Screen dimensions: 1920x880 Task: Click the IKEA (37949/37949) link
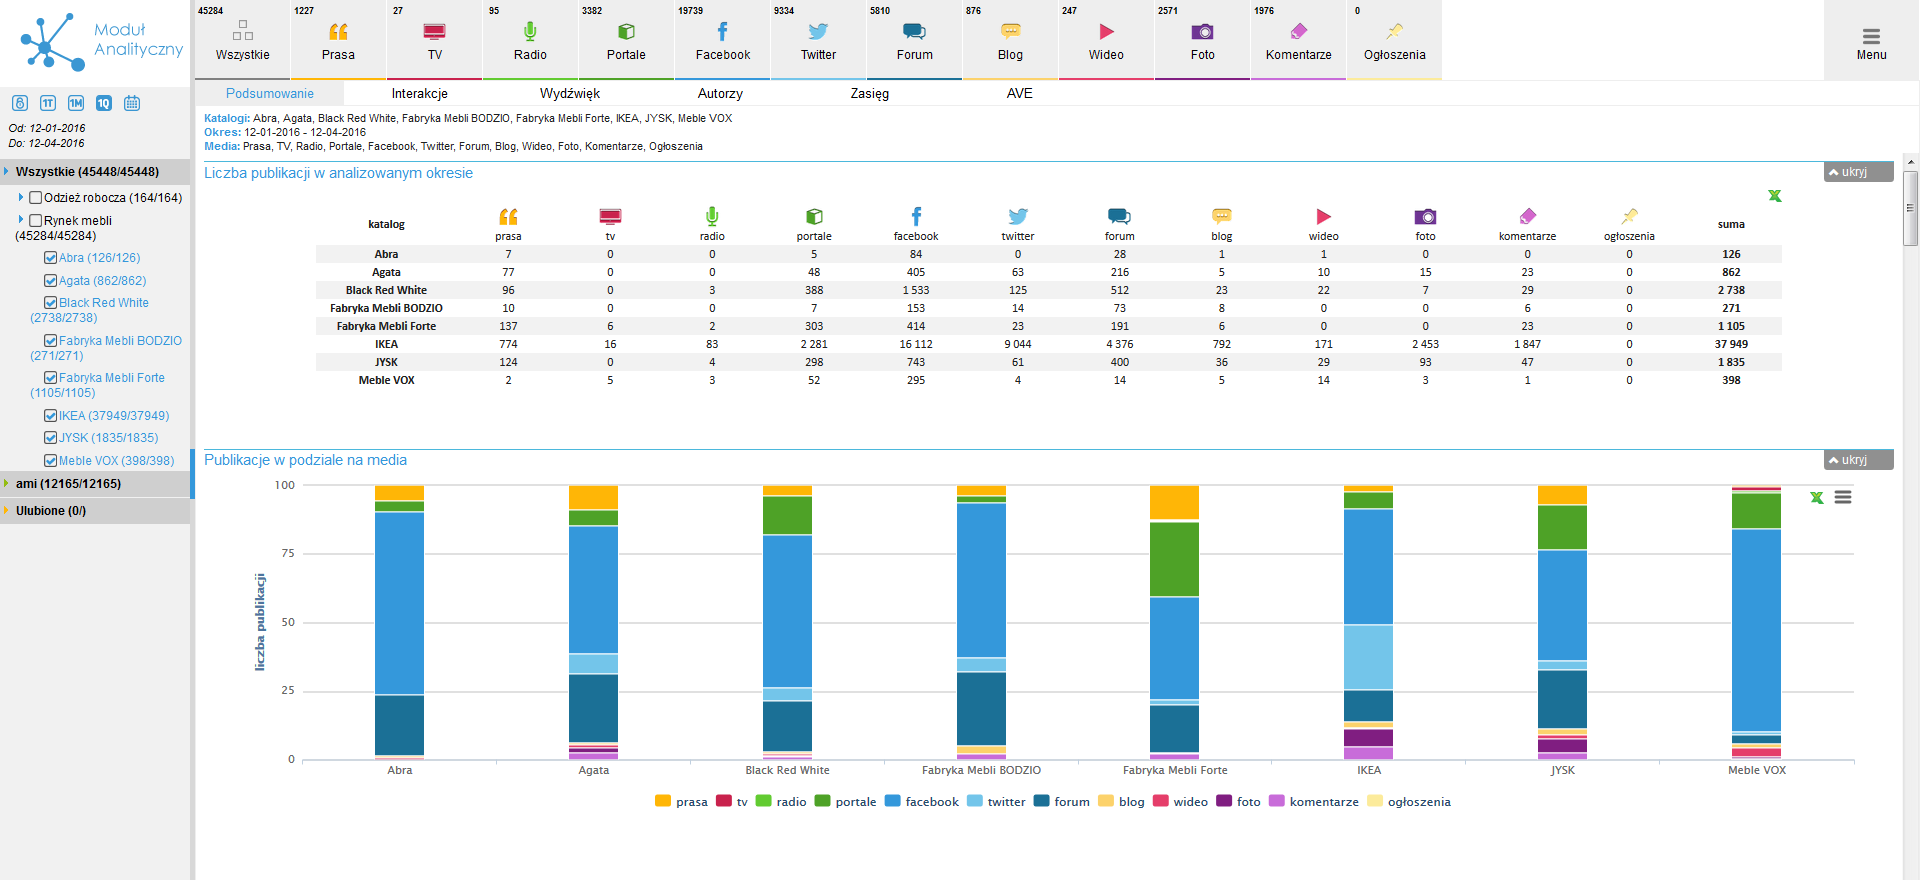coord(114,416)
